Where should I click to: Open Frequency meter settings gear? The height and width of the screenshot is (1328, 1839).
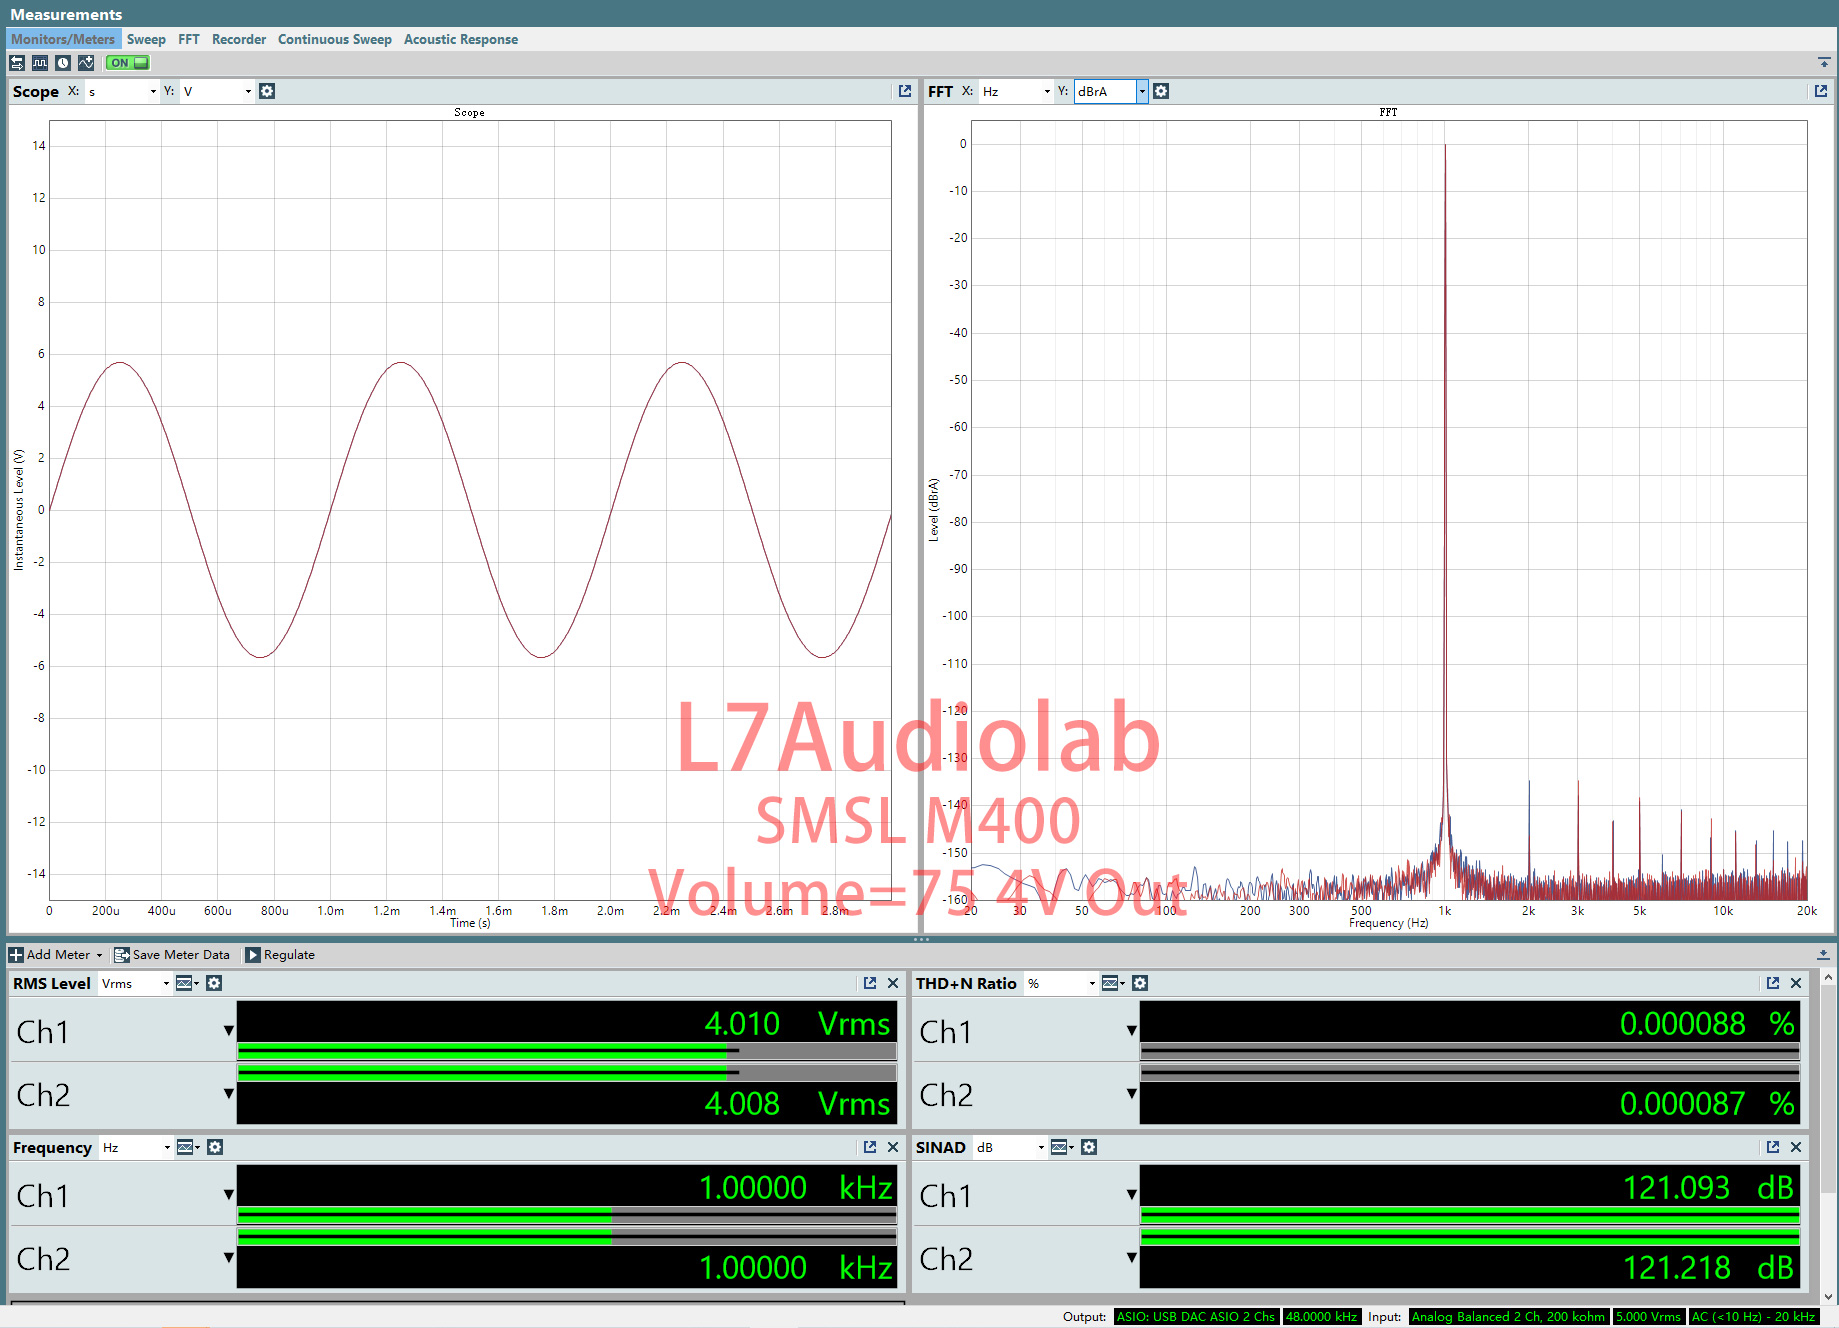click(x=215, y=1147)
